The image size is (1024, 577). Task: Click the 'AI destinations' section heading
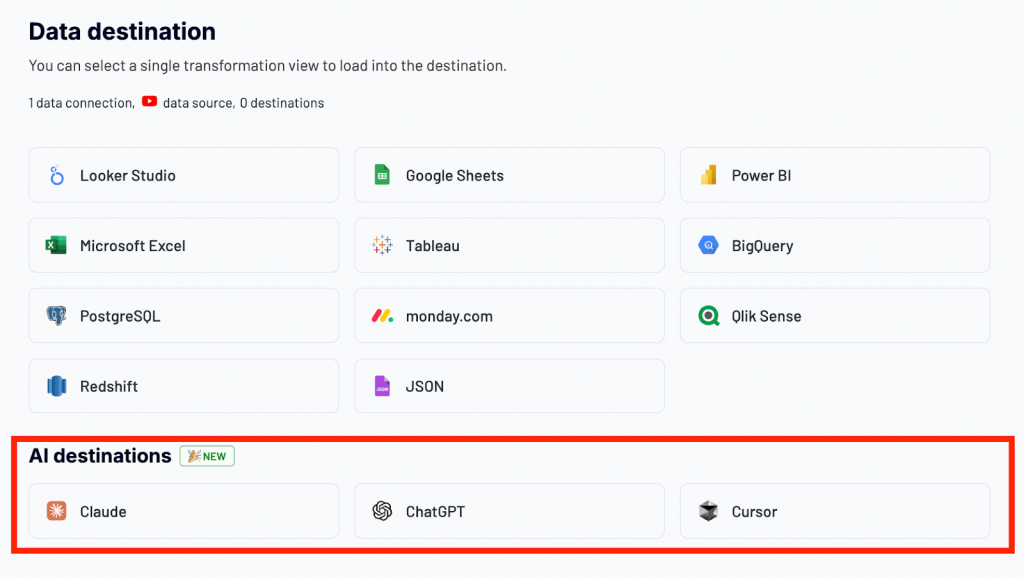(100, 456)
